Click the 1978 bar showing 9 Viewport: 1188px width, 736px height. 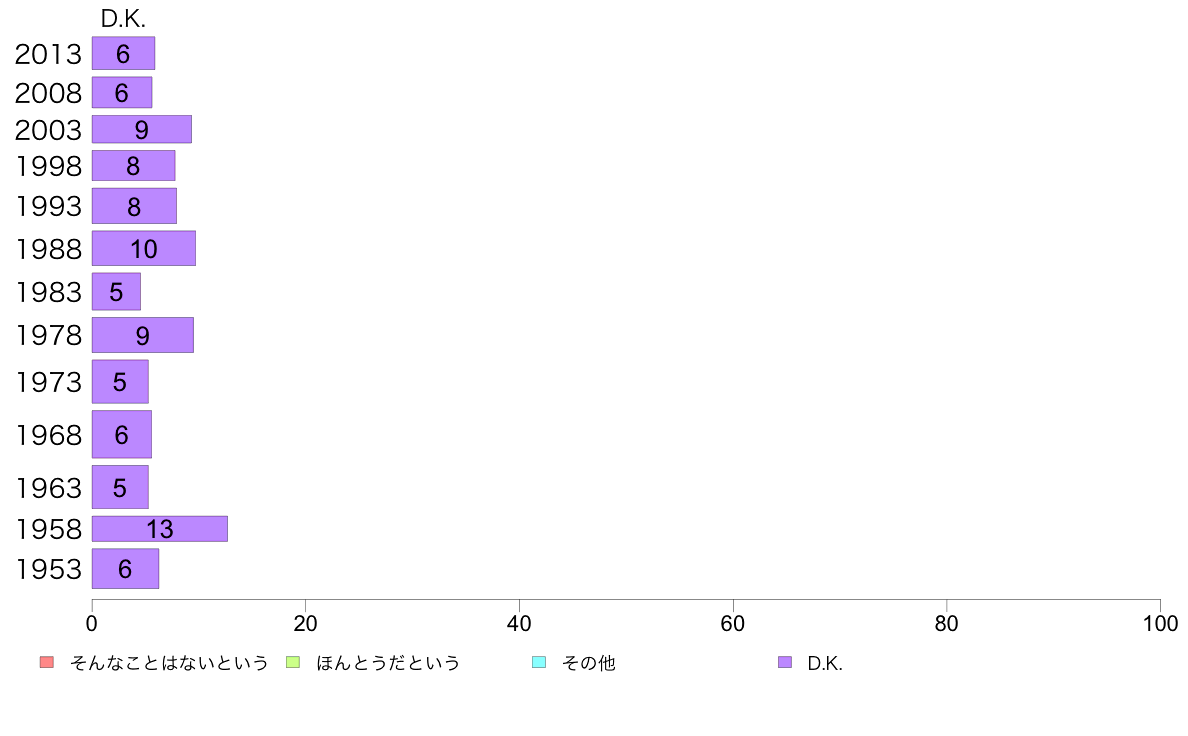coord(143,335)
